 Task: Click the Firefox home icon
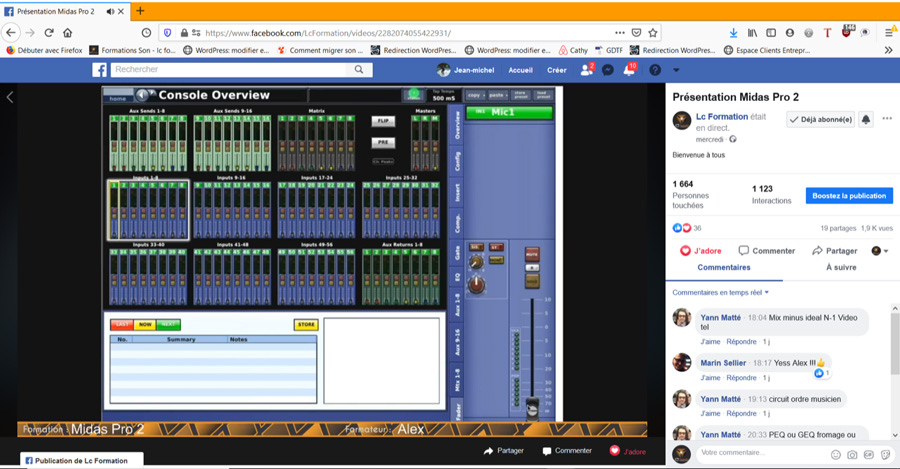[68, 33]
